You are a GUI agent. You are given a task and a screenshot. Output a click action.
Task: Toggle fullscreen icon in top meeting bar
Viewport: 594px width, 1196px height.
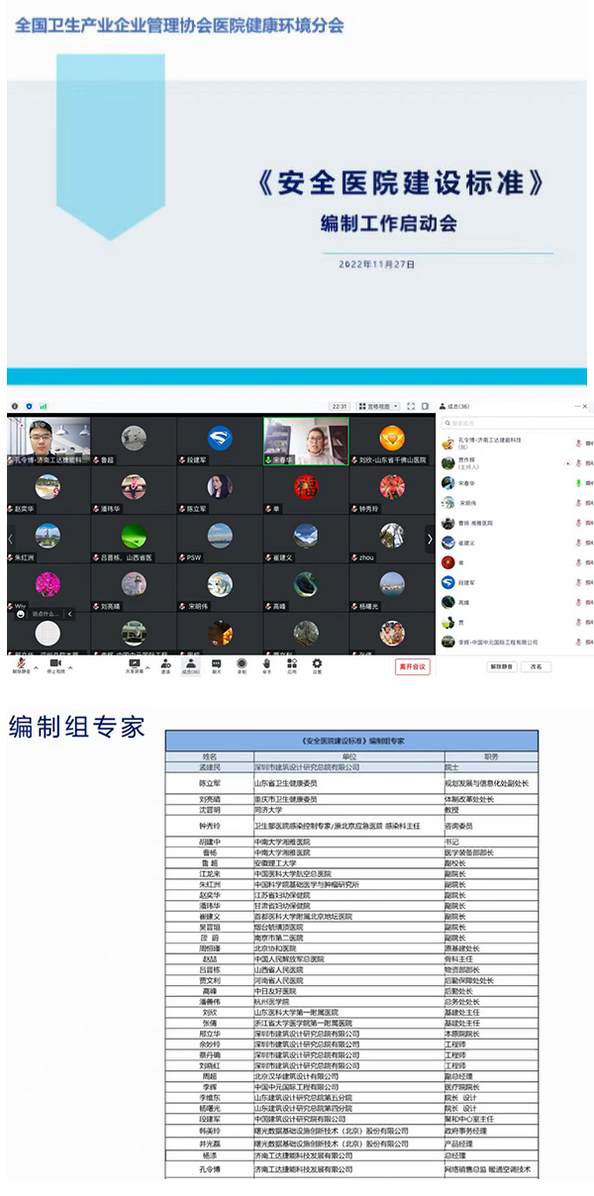(411, 407)
